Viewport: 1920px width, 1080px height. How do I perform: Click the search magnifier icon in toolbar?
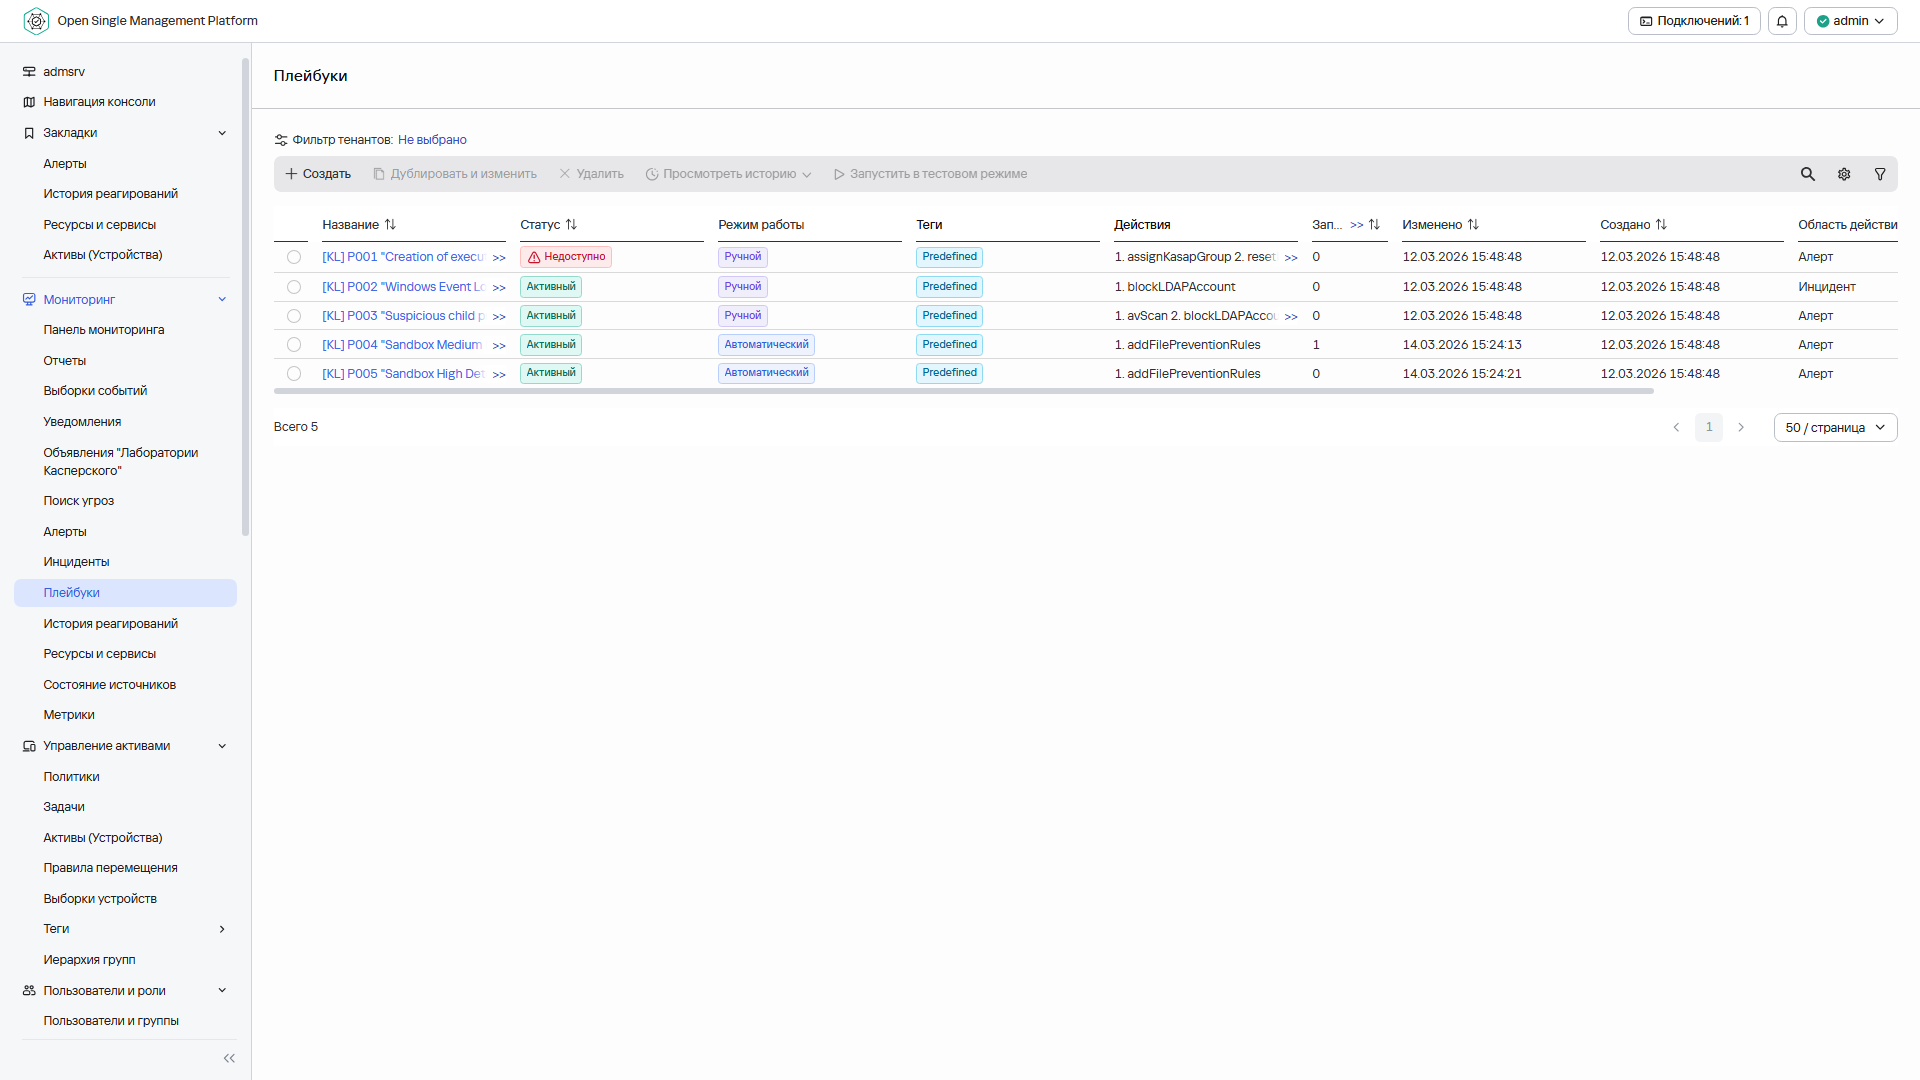tap(1807, 174)
